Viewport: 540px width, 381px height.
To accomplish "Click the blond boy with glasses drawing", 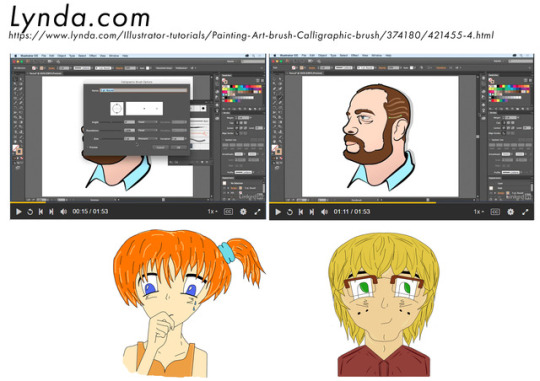I will click(383, 305).
